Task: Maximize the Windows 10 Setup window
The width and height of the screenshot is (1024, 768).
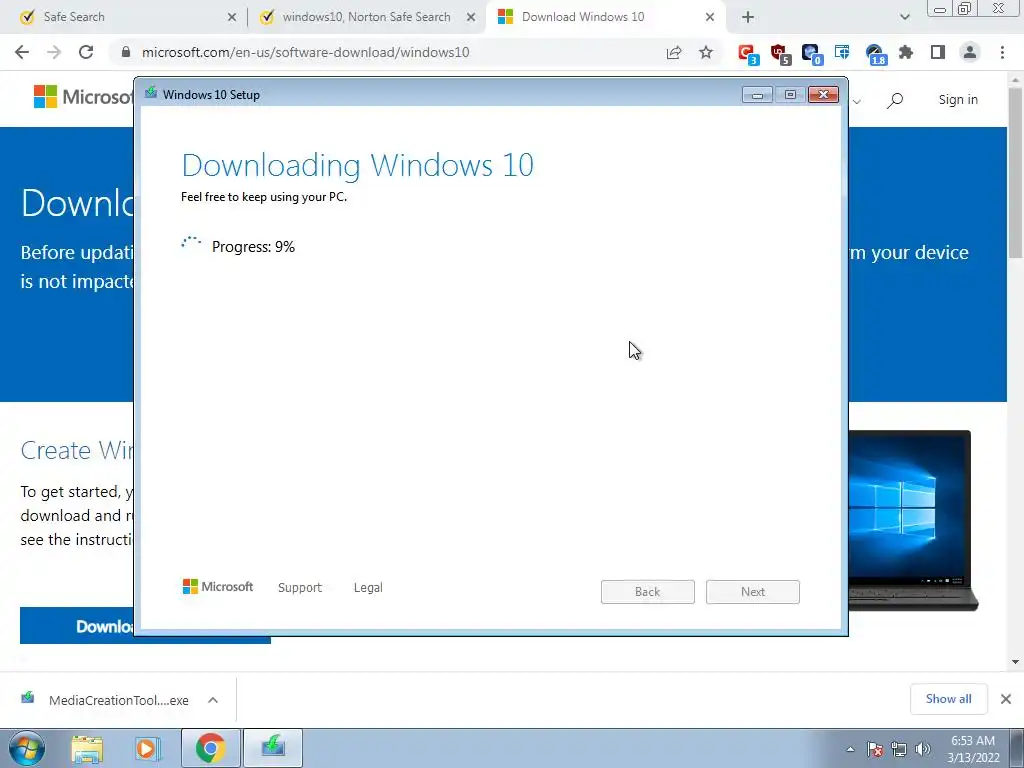Action: [x=790, y=95]
